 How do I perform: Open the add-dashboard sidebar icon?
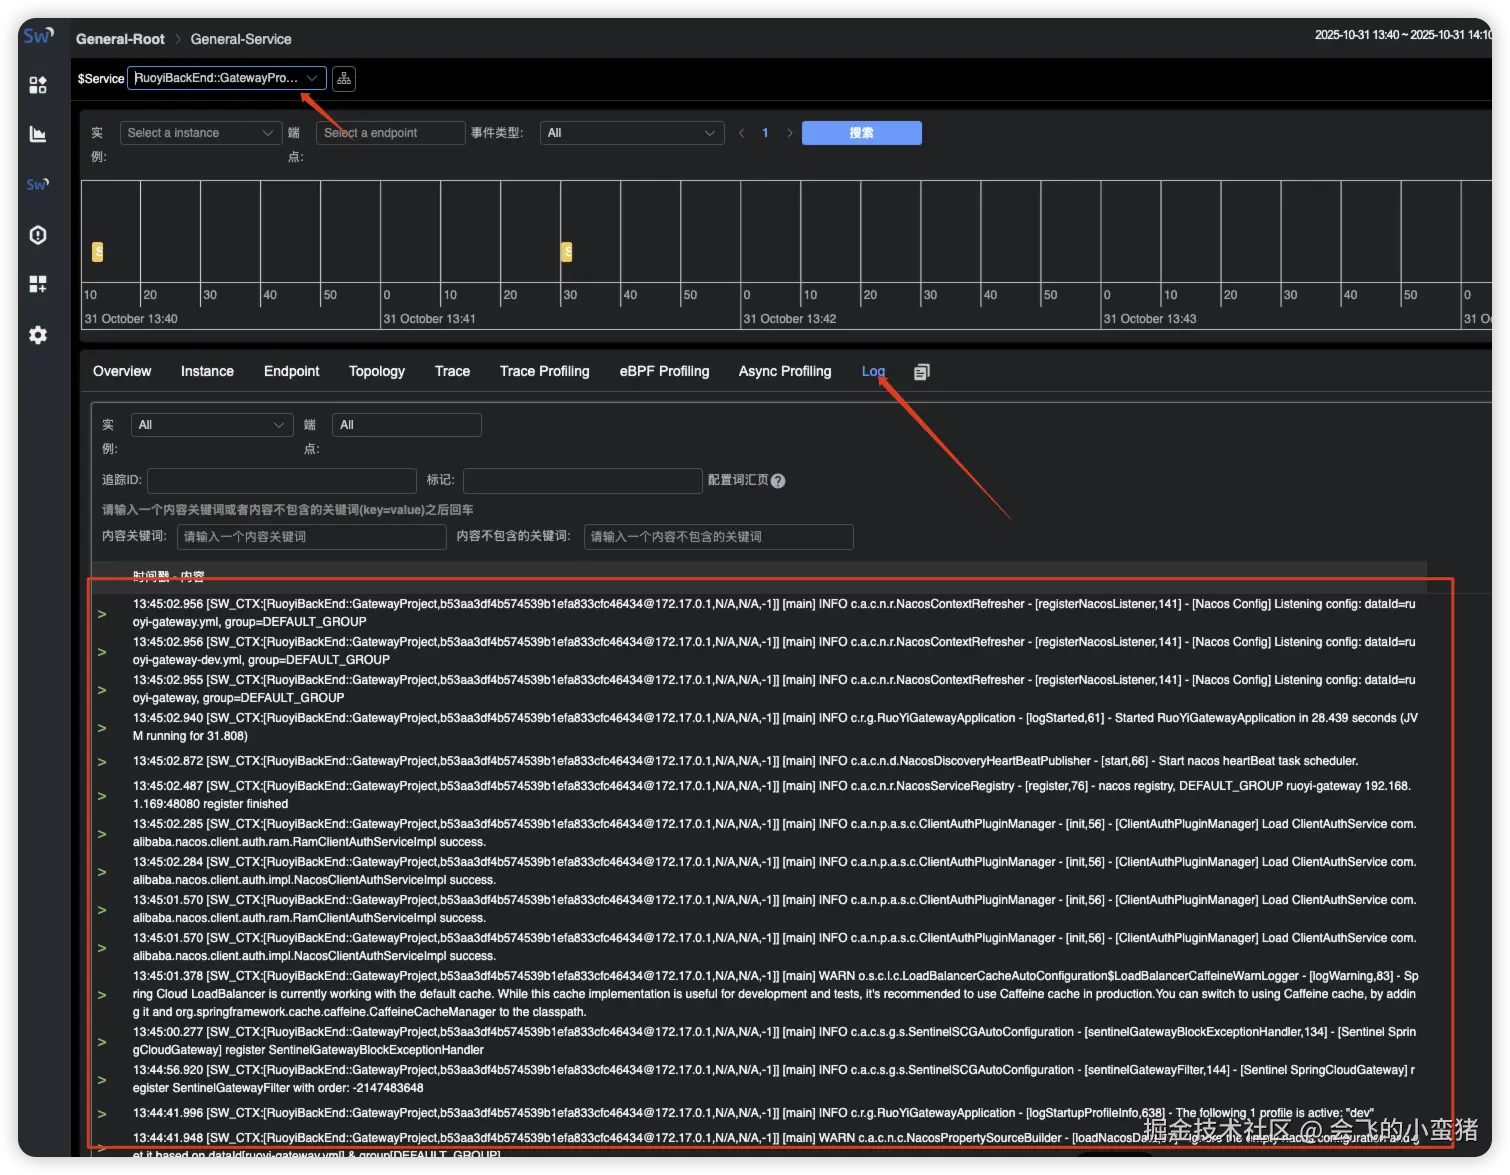38,284
